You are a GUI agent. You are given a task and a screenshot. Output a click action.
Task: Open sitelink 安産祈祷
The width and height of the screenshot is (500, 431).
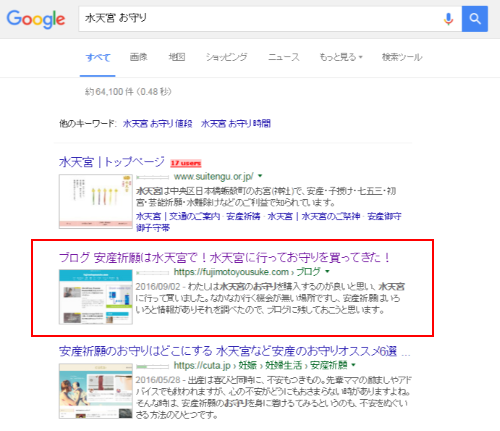[x=243, y=216]
